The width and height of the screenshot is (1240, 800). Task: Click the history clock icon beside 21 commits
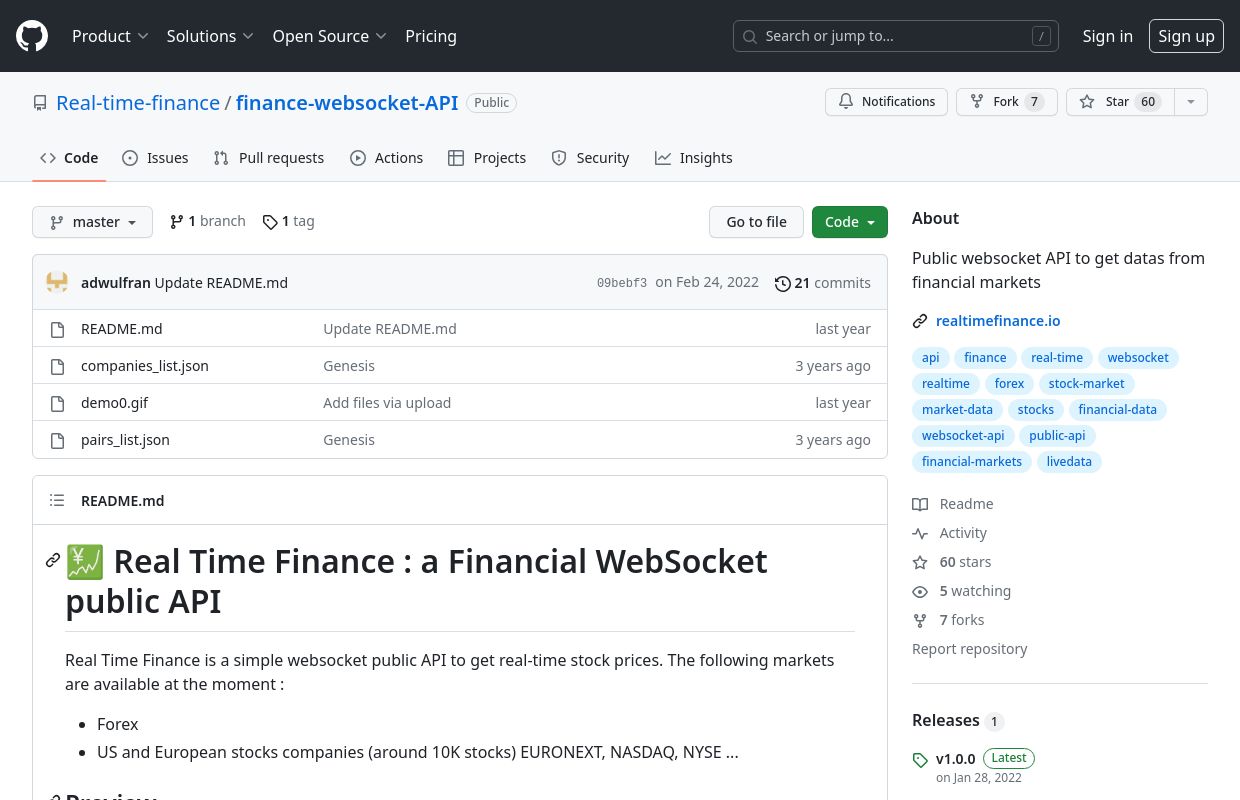coord(783,283)
